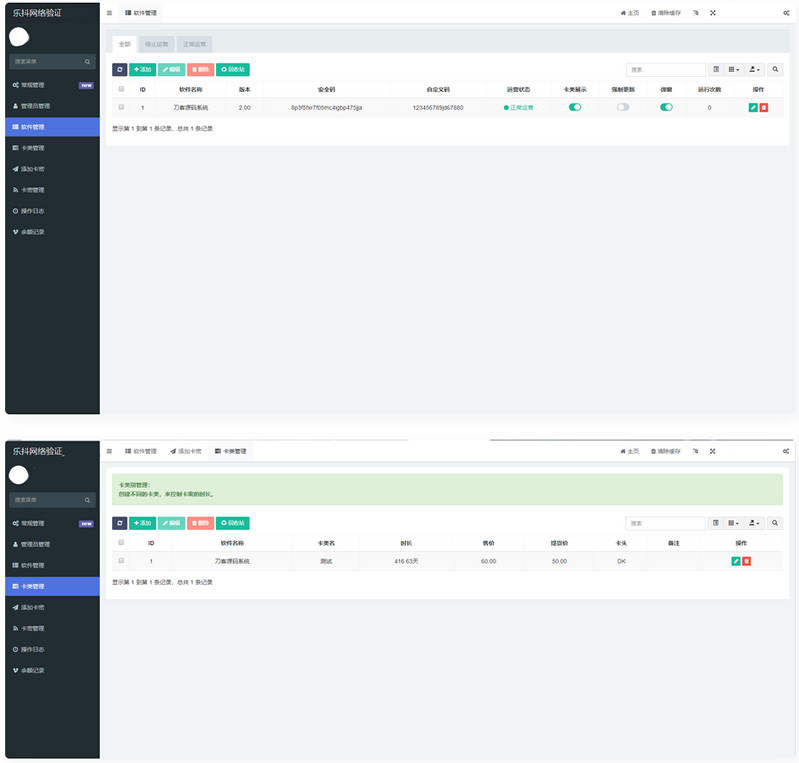Check select-all checkbox in 卡类管理 table header
799x763 pixels.
pos(121,542)
